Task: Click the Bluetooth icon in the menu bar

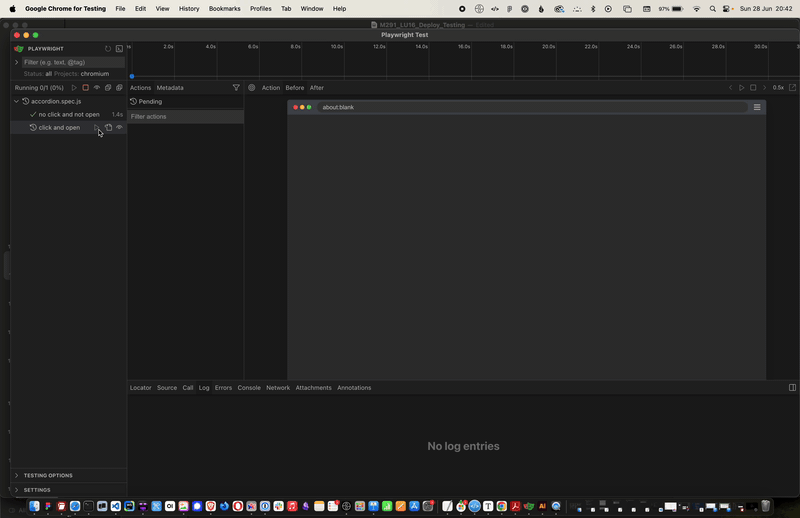Action: tap(593, 9)
